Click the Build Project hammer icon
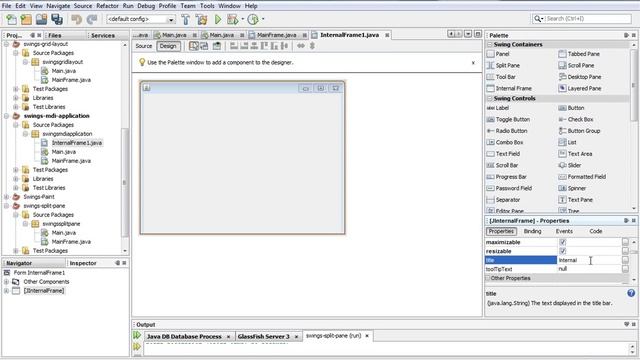This screenshot has width=640, height=360. tap(186, 19)
